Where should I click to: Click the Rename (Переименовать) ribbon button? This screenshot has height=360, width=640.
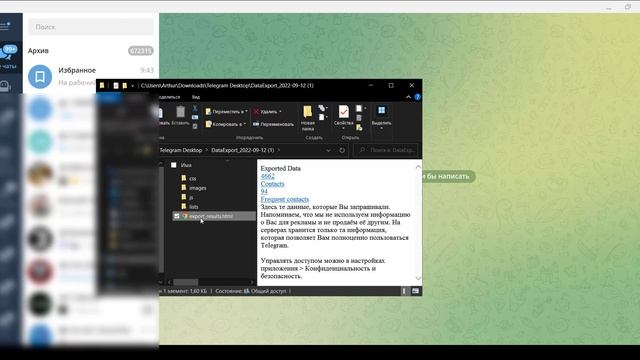(273, 124)
